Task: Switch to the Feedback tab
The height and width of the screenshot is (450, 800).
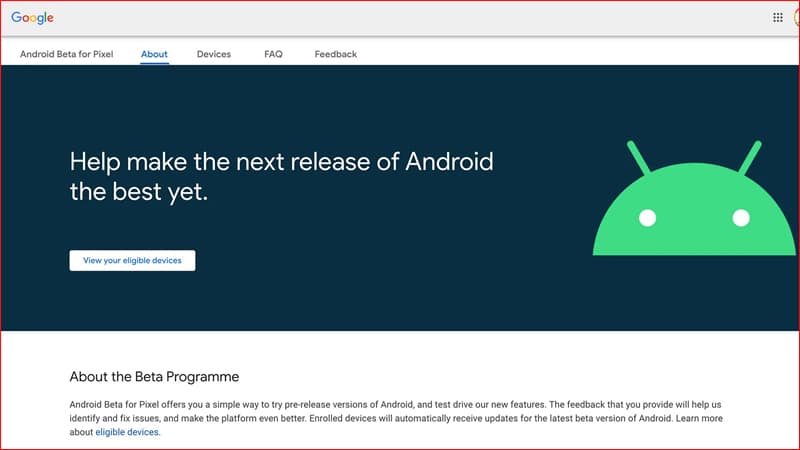Action: point(335,54)
